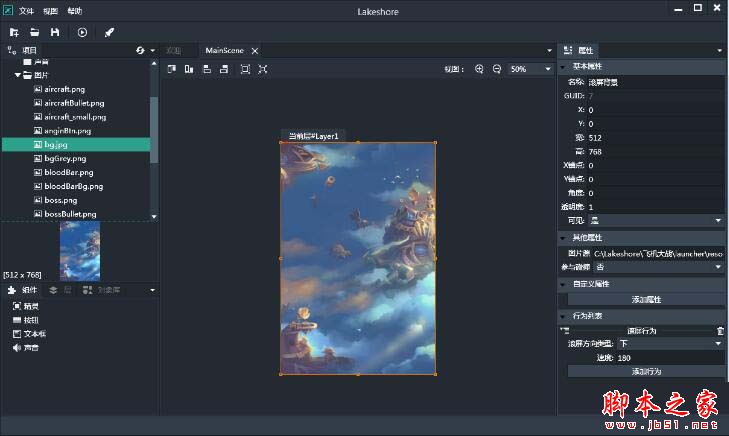Save the project with the floppy icon
Image resolution: width=729 pixels, height=436 pixels.
pyautogui.click(x=55, y=32)
